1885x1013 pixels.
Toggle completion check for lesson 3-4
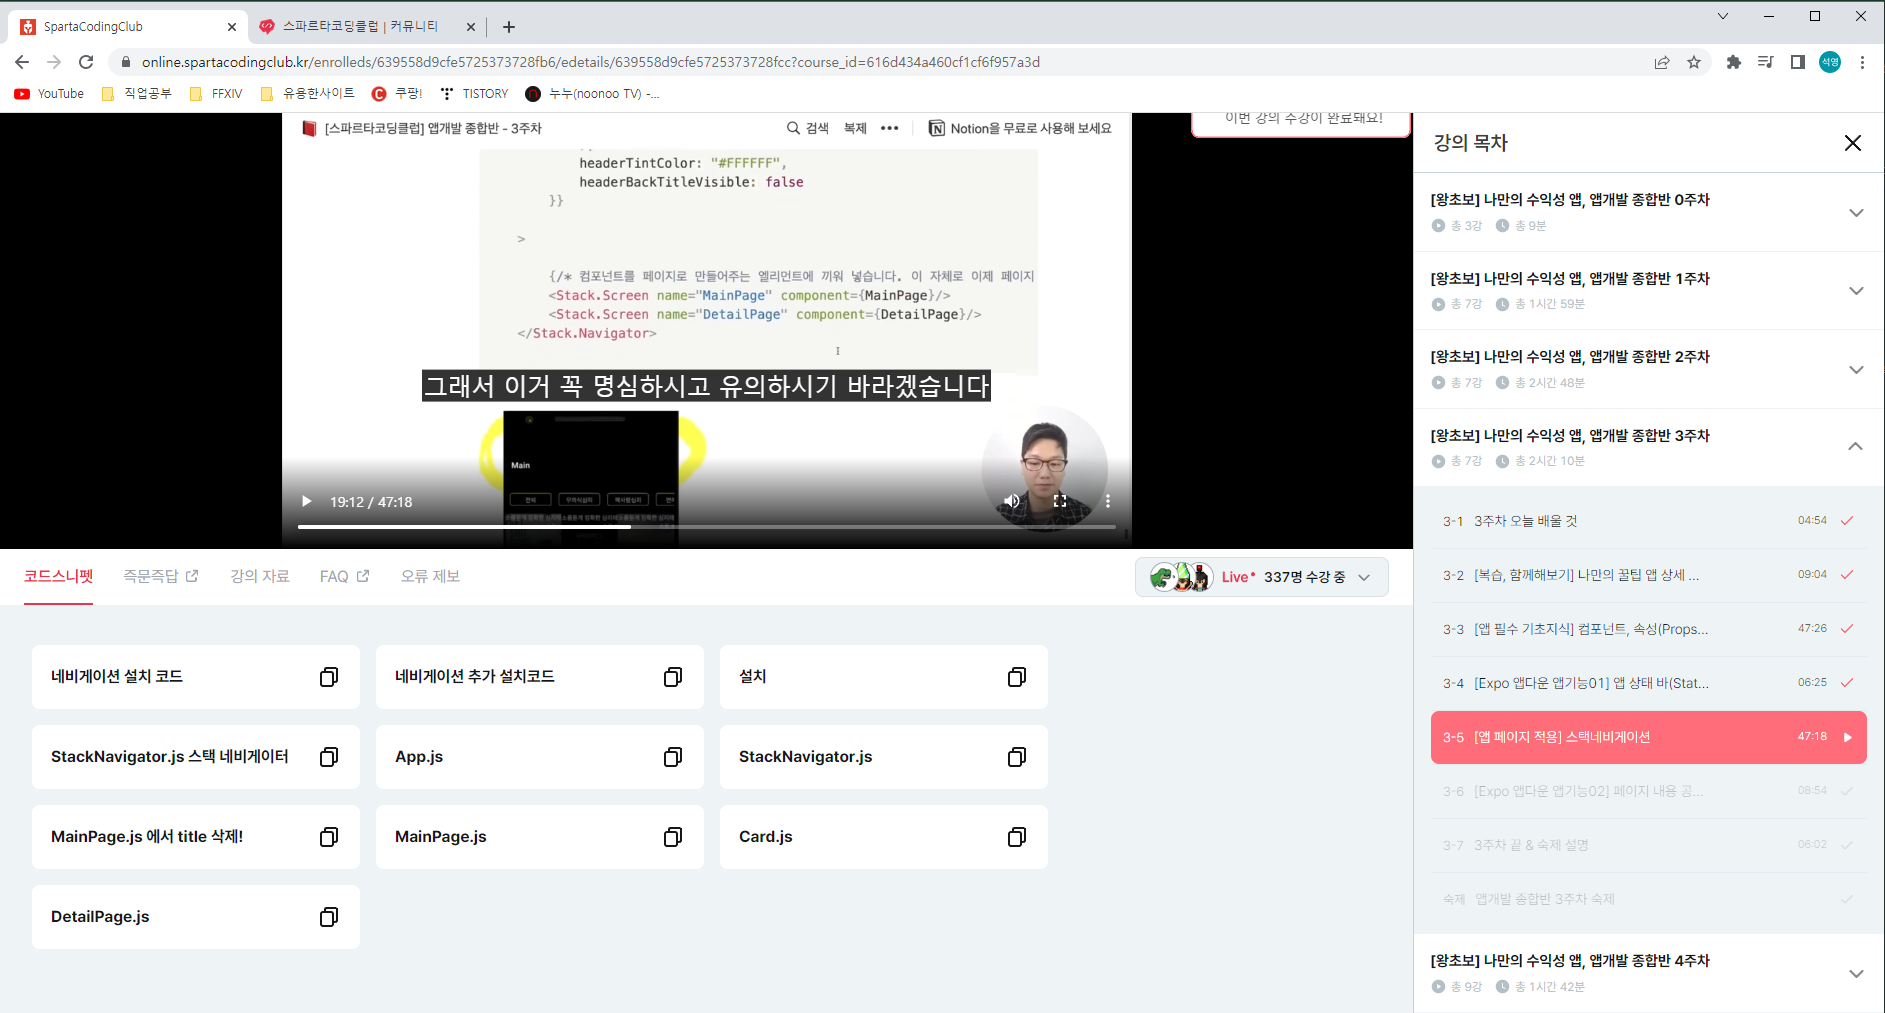[1847, 683]
